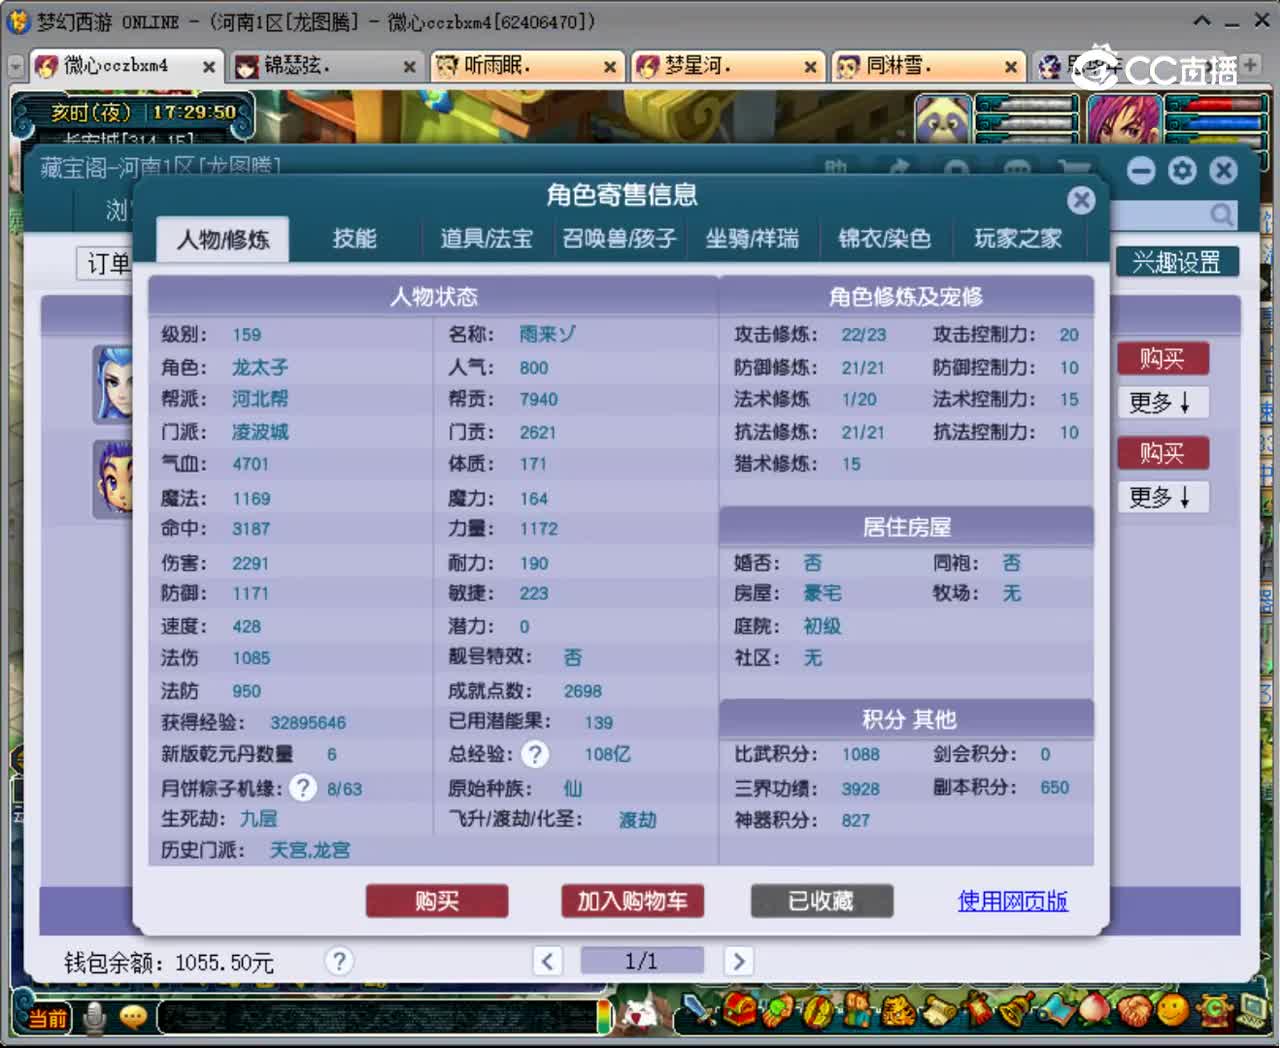The height and width of the screenshot is (1048, 1280).
Task: Click the pink-haired character portrait at top
Action: pos(1124,119)
